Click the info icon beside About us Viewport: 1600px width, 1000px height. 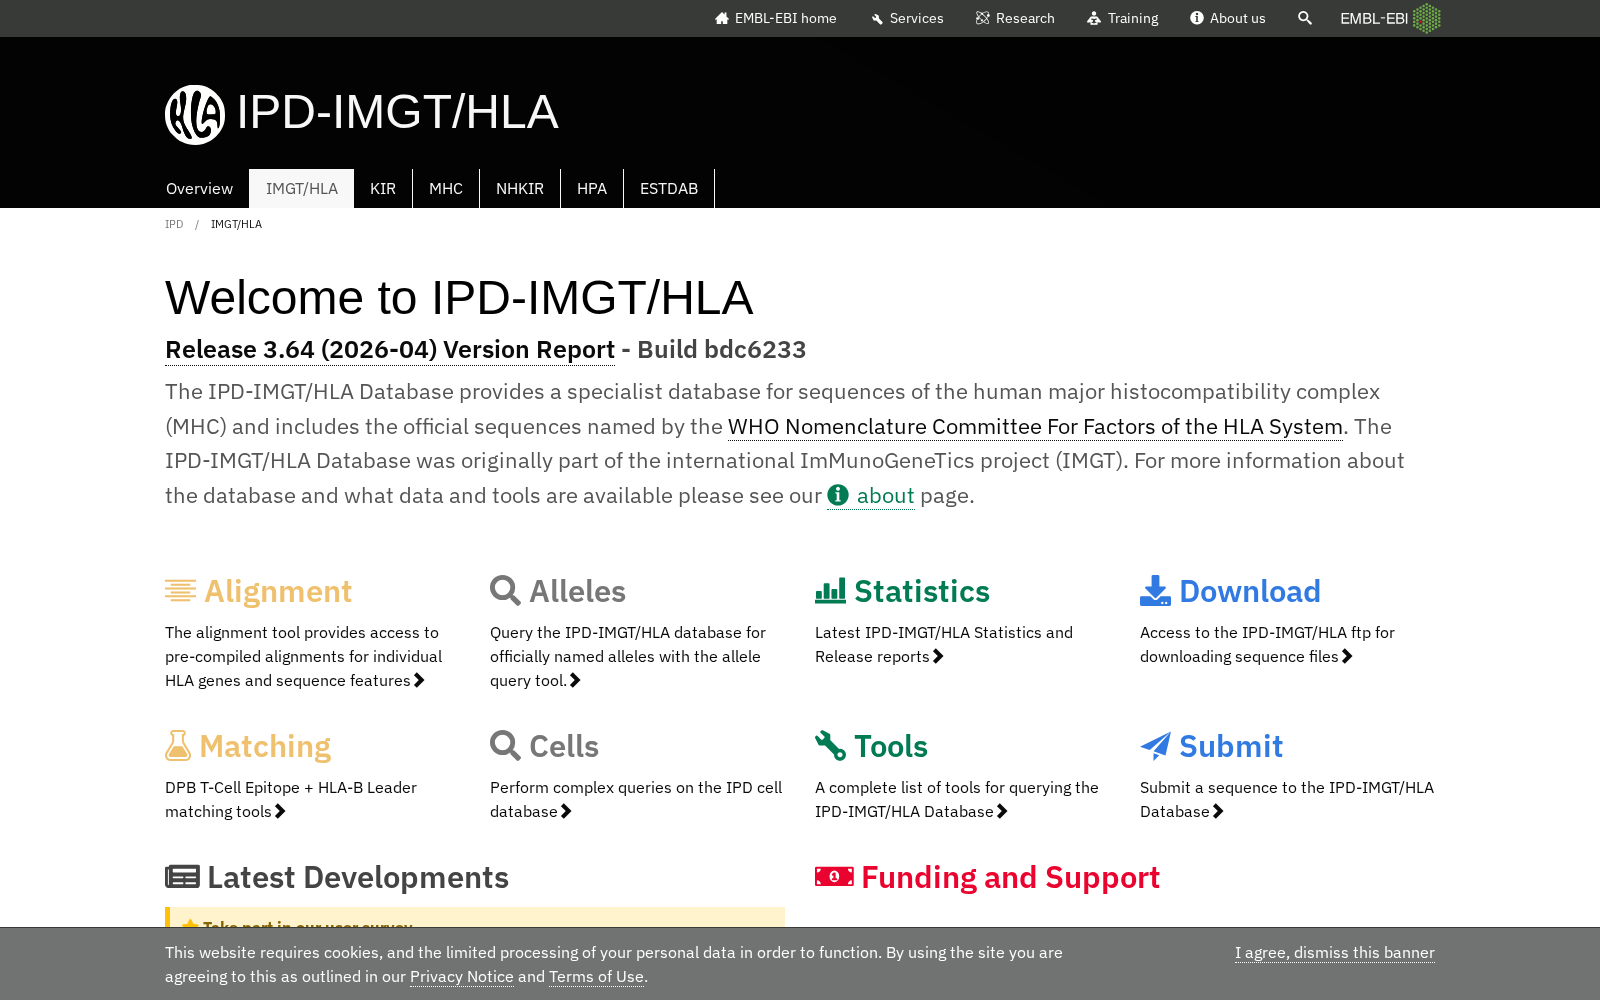(x=1197, y=18)
